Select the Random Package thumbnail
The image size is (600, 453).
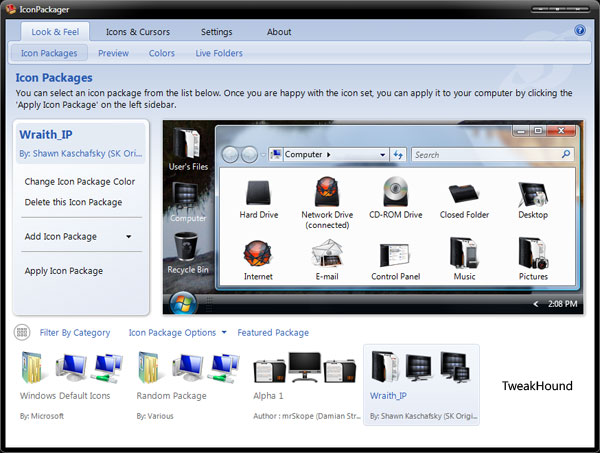click(x=188, y=384)
